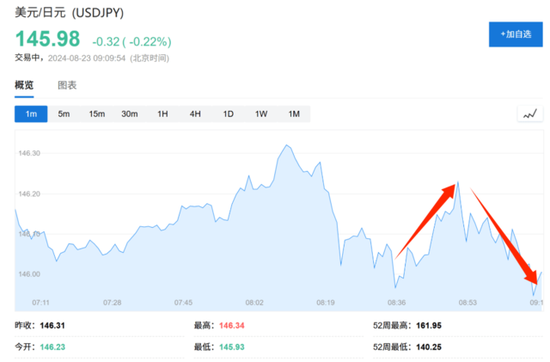Click the 08:19 time axis label

[326, 302]
